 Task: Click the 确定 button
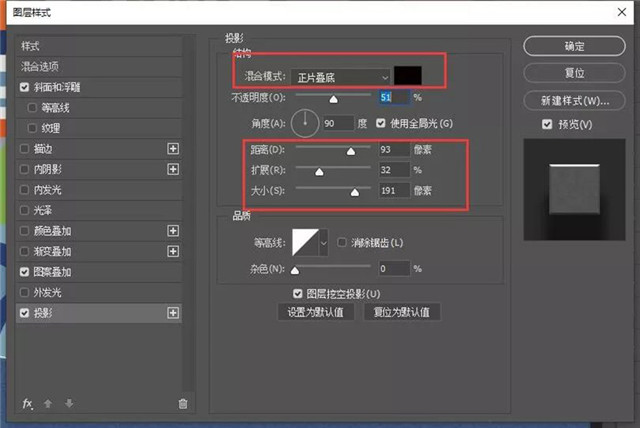coord(574,46)
